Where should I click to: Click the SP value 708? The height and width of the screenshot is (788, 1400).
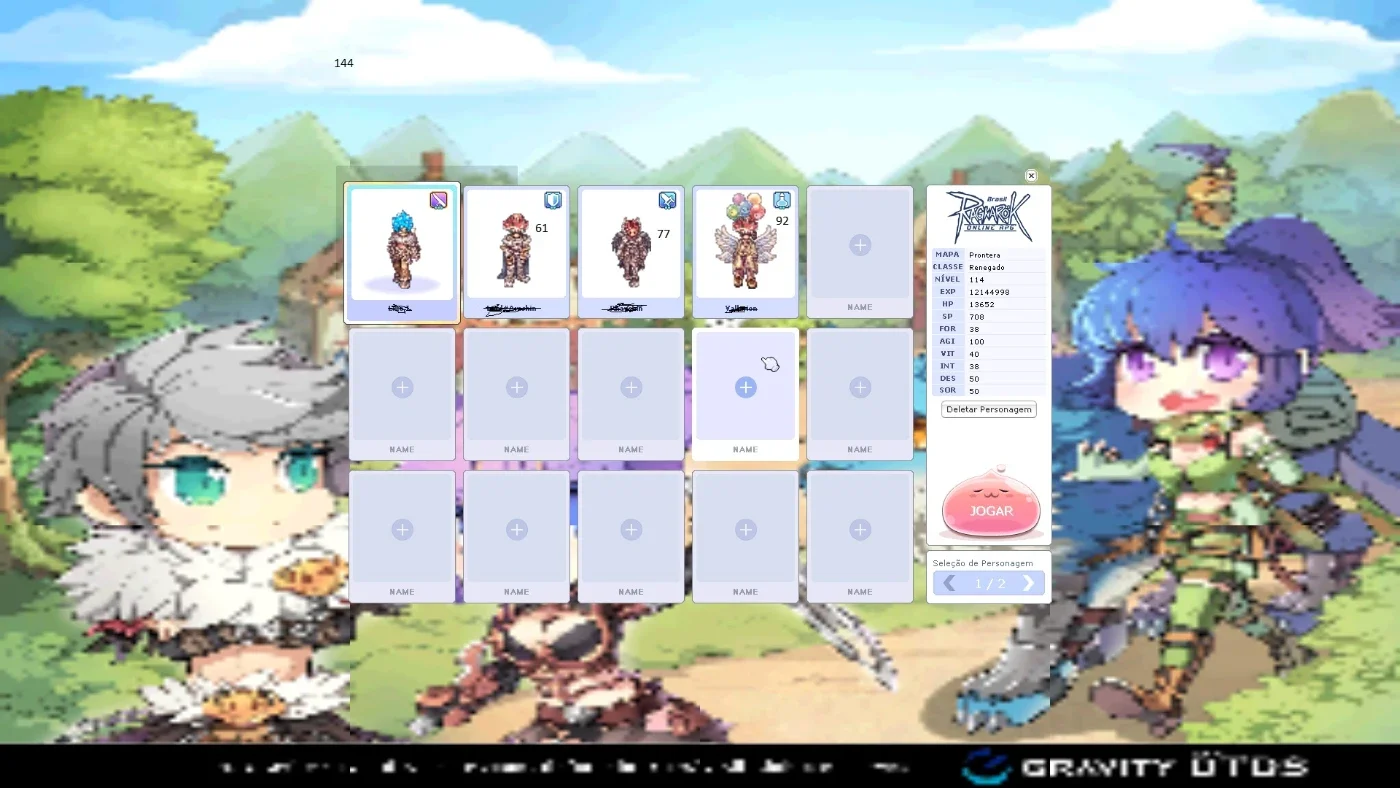tap(976, 317)
